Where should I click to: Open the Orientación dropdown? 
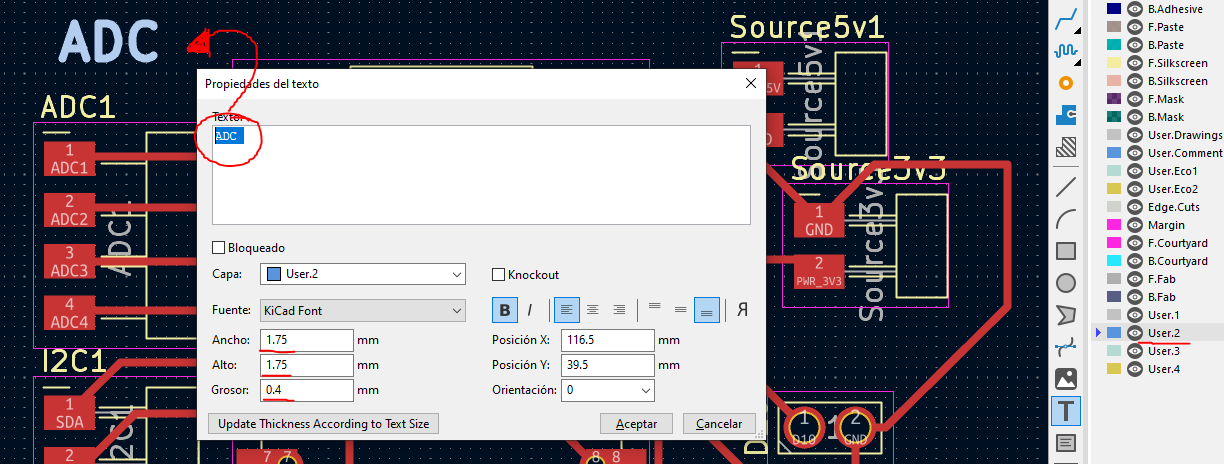click(x=608, y=390)
